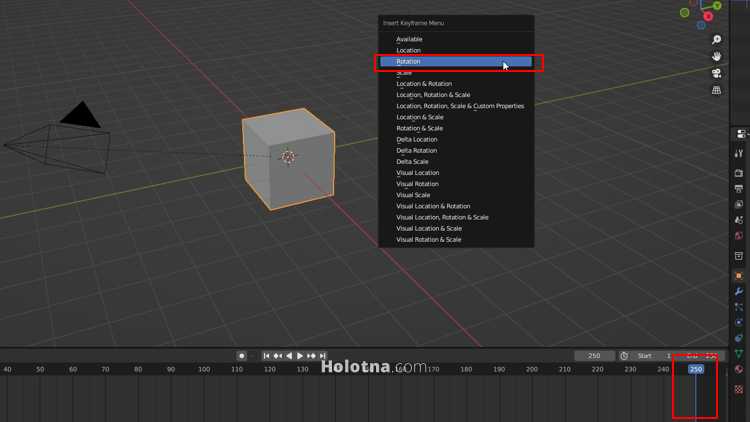750x422 pixels.
Task: Jump to the previous keyframe
Action: (277, 356)
